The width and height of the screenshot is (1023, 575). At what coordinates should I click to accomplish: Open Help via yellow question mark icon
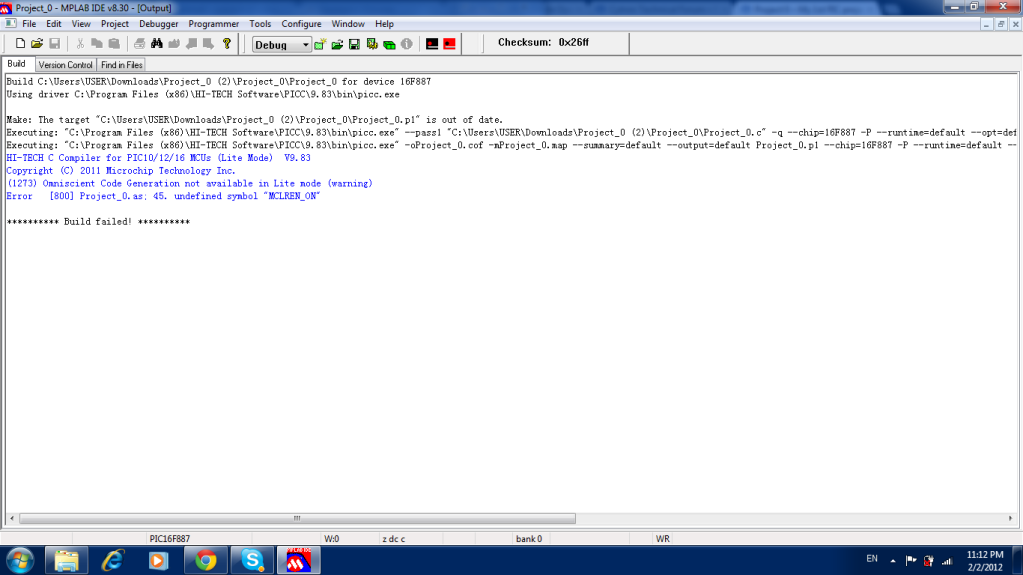[226, 44]
